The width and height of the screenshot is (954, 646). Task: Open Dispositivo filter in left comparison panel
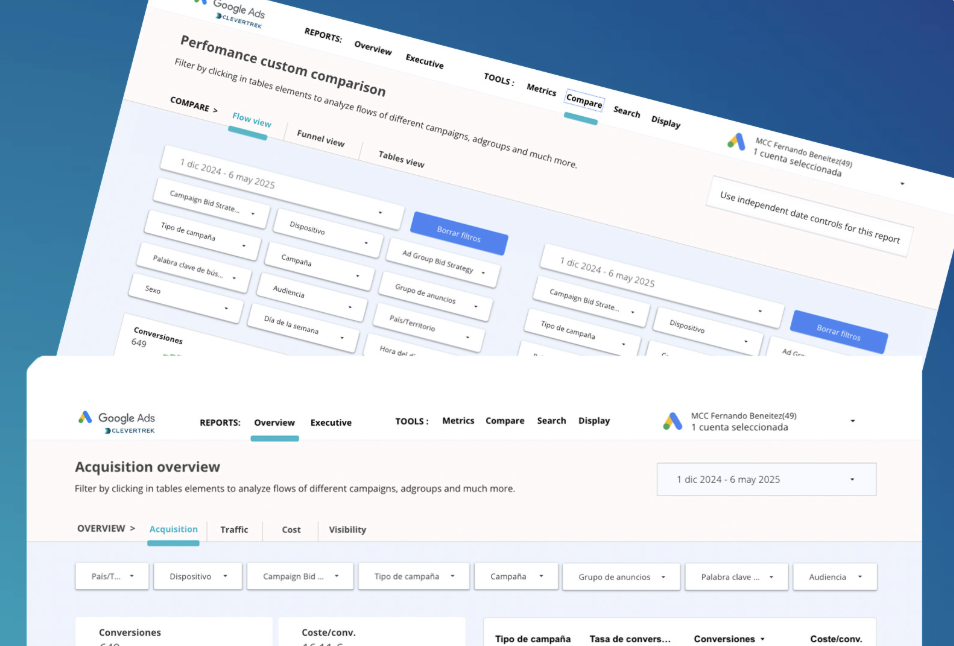[329, 233]
